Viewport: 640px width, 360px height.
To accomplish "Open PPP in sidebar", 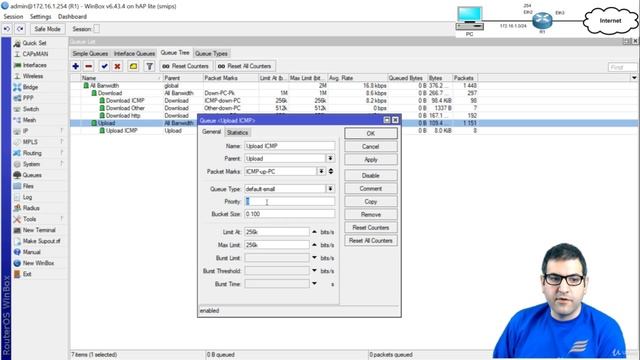I will coord(28,98).
